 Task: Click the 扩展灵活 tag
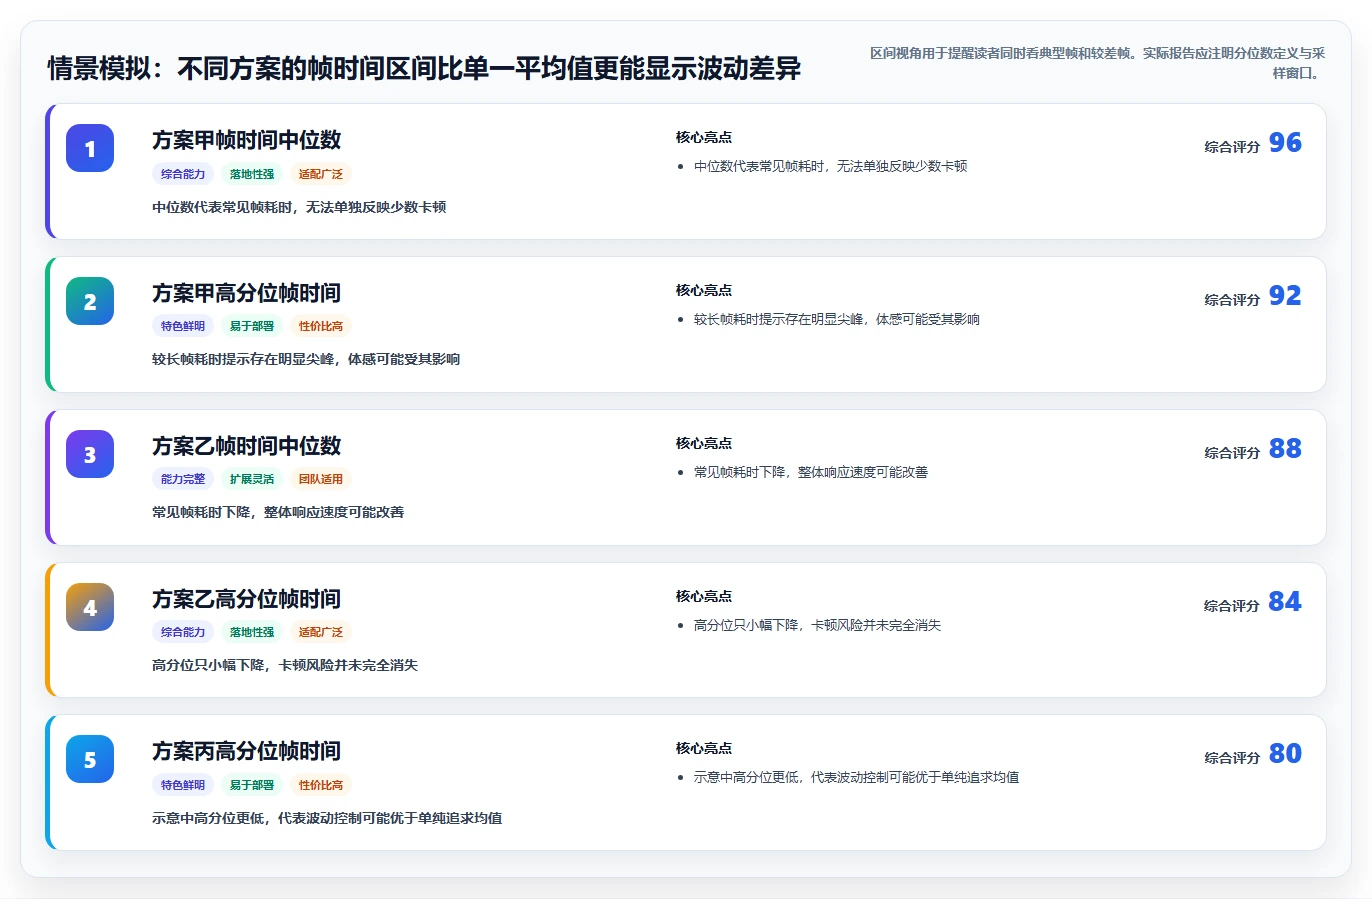252,479
